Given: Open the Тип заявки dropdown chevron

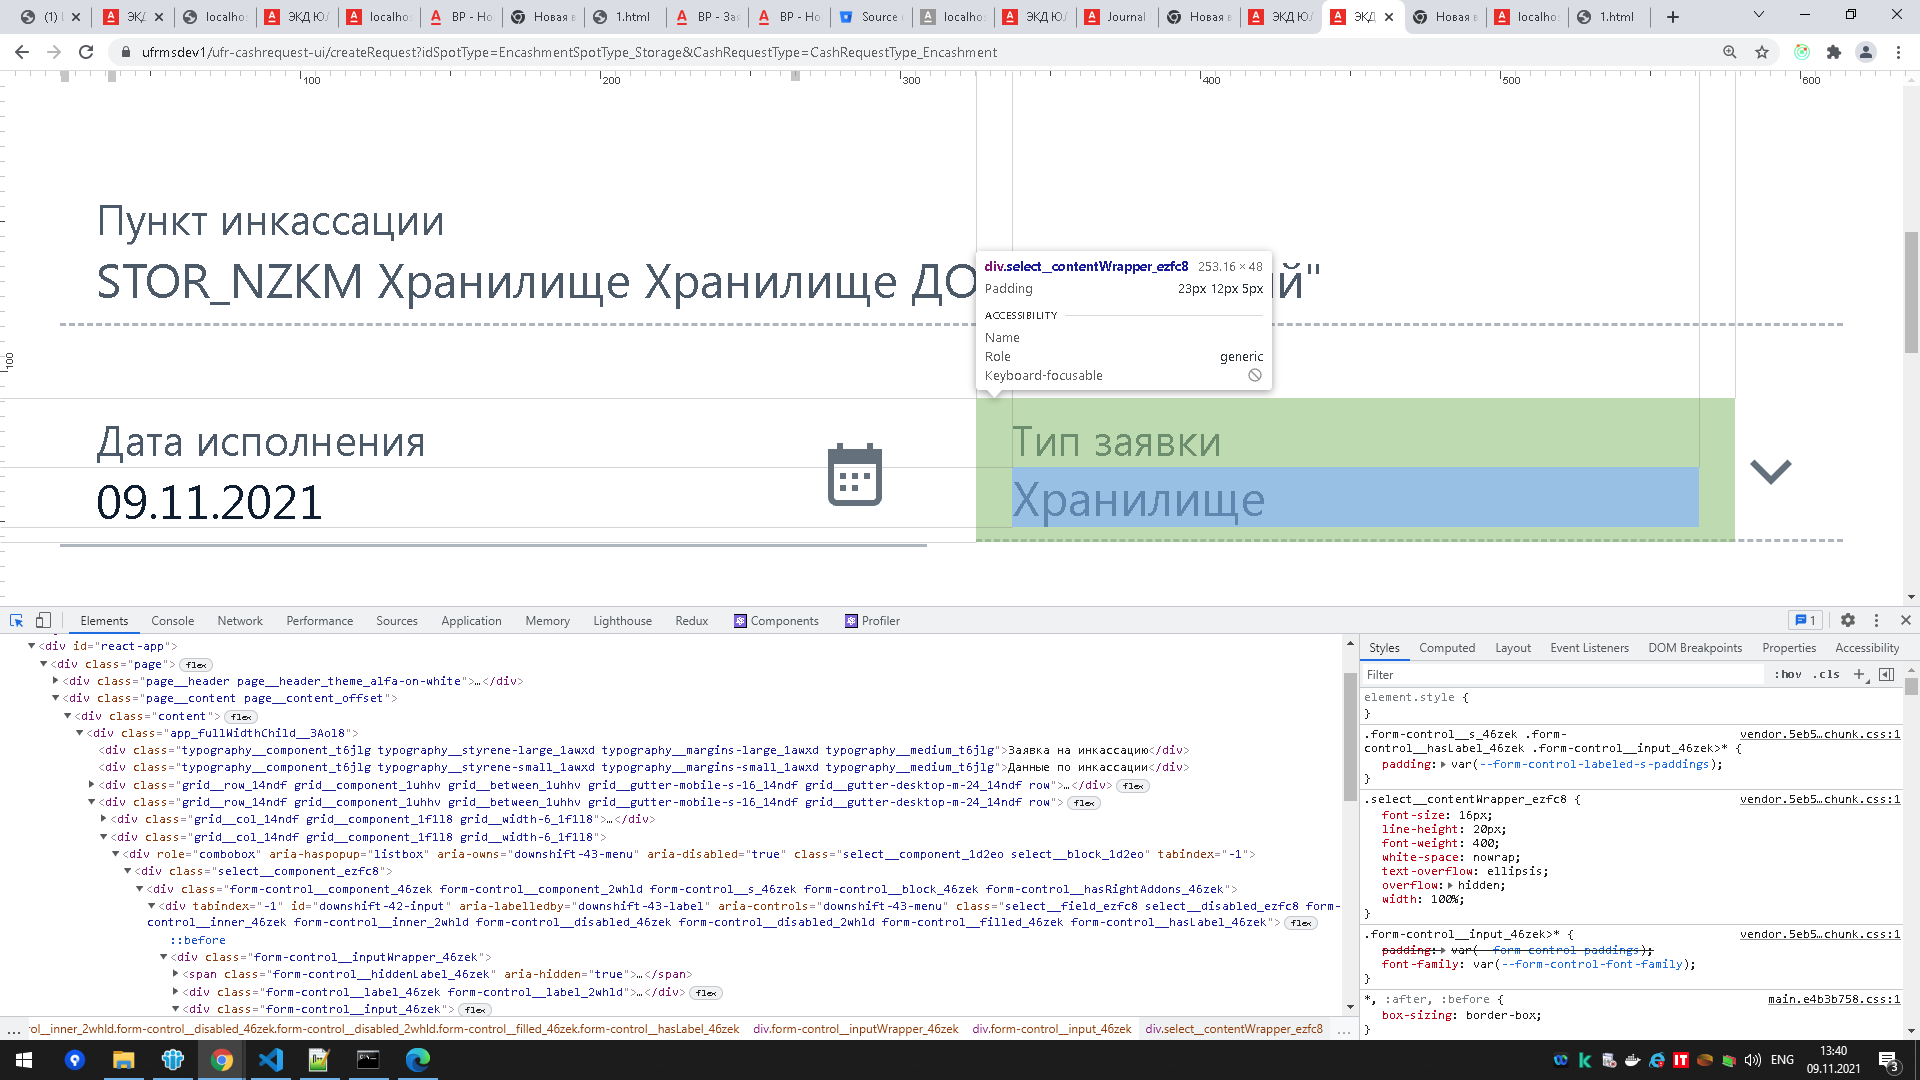Looking at the screenshot, I should point(1770,472).
